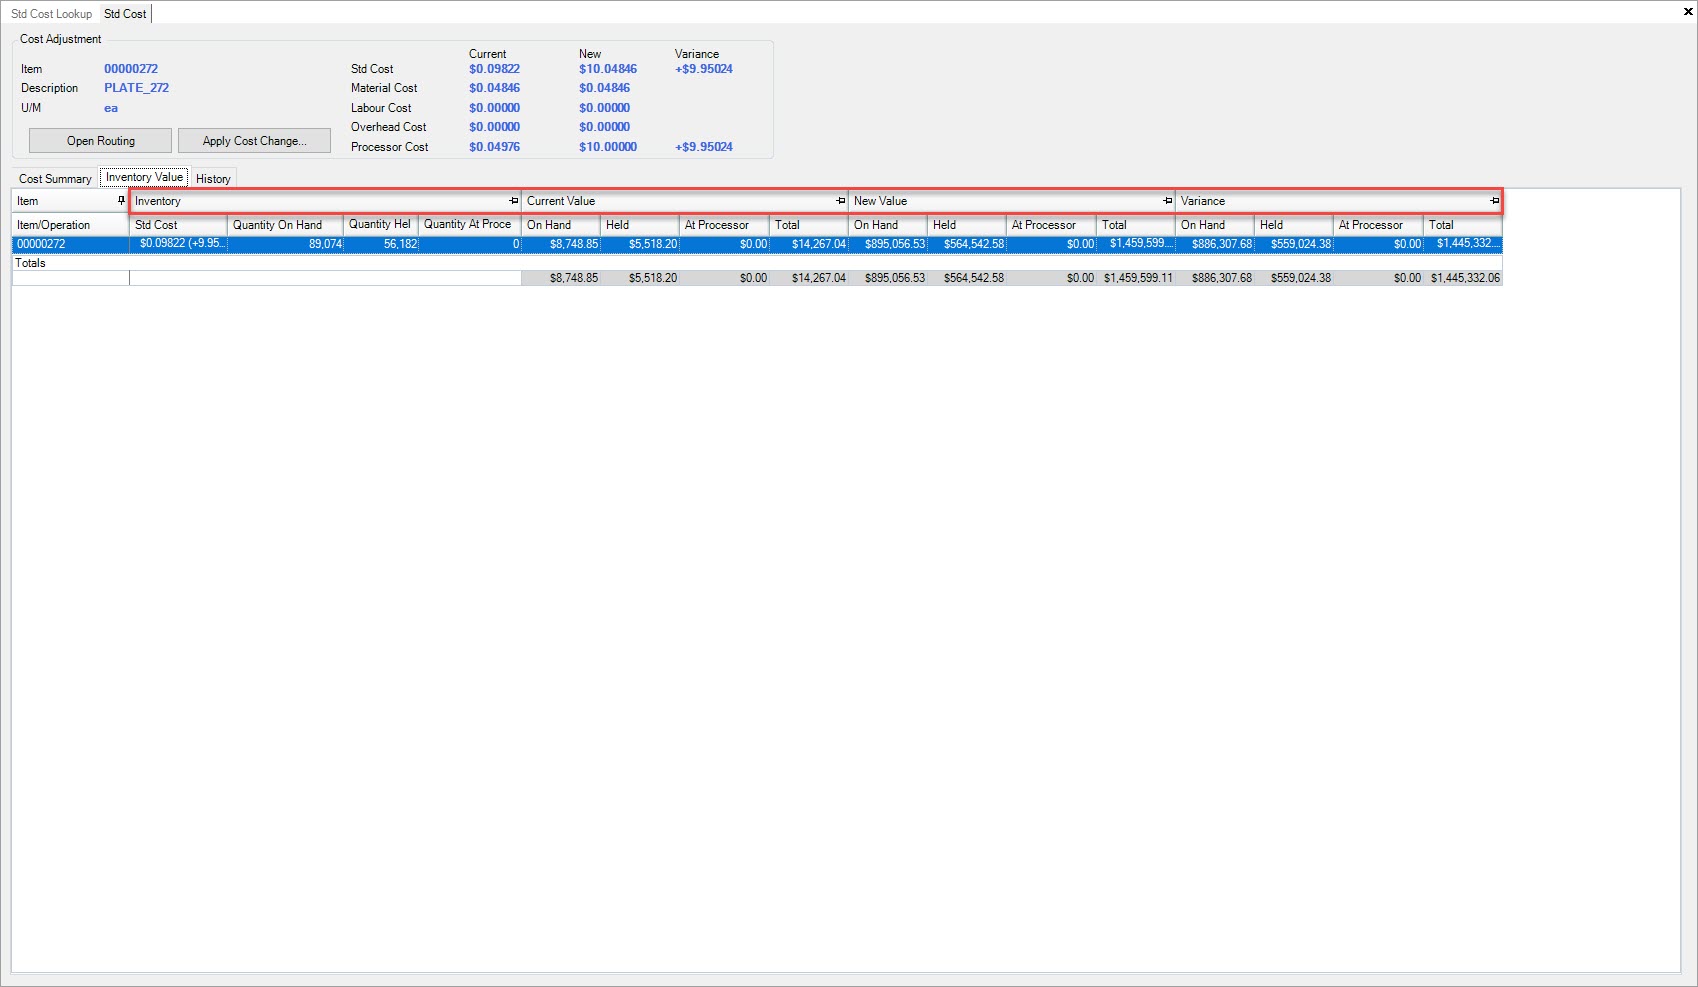Screen dimensions: 1698x987
Task: Click the Totals row label
Action: pyautogui.click(x=30, y=263)
